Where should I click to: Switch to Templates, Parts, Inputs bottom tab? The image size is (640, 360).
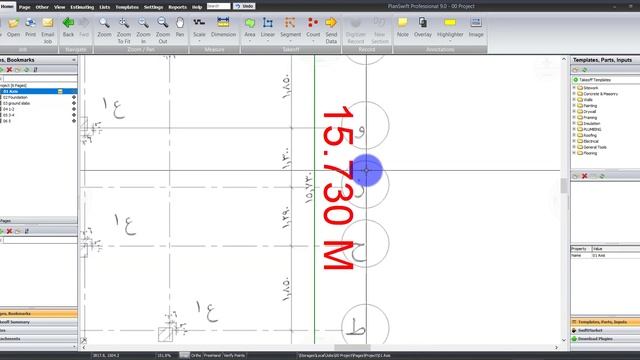point(605,322)
